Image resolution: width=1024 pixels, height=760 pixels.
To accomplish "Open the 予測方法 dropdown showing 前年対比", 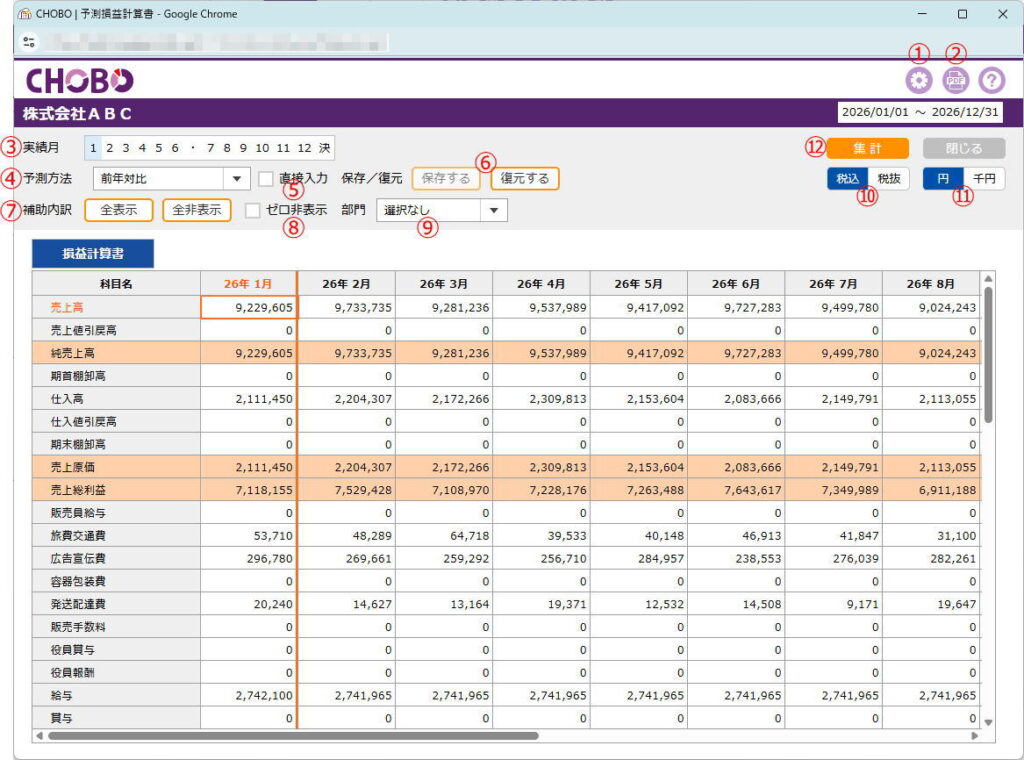I will click(x=170, y=179).
